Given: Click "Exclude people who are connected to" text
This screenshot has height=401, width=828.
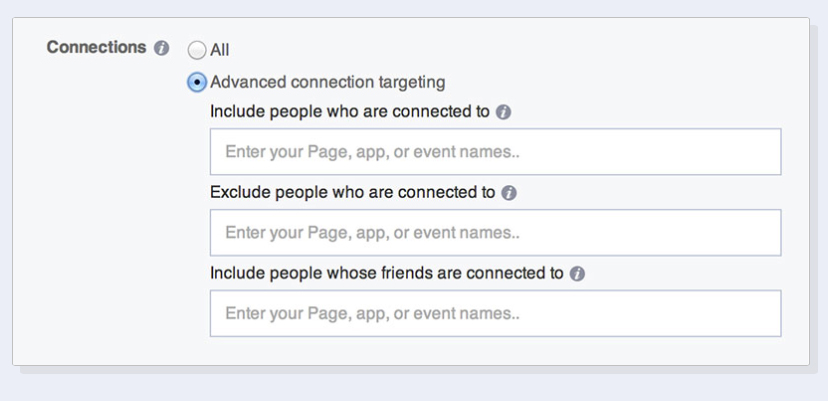Looking at the screenshot, I should 353,192.
